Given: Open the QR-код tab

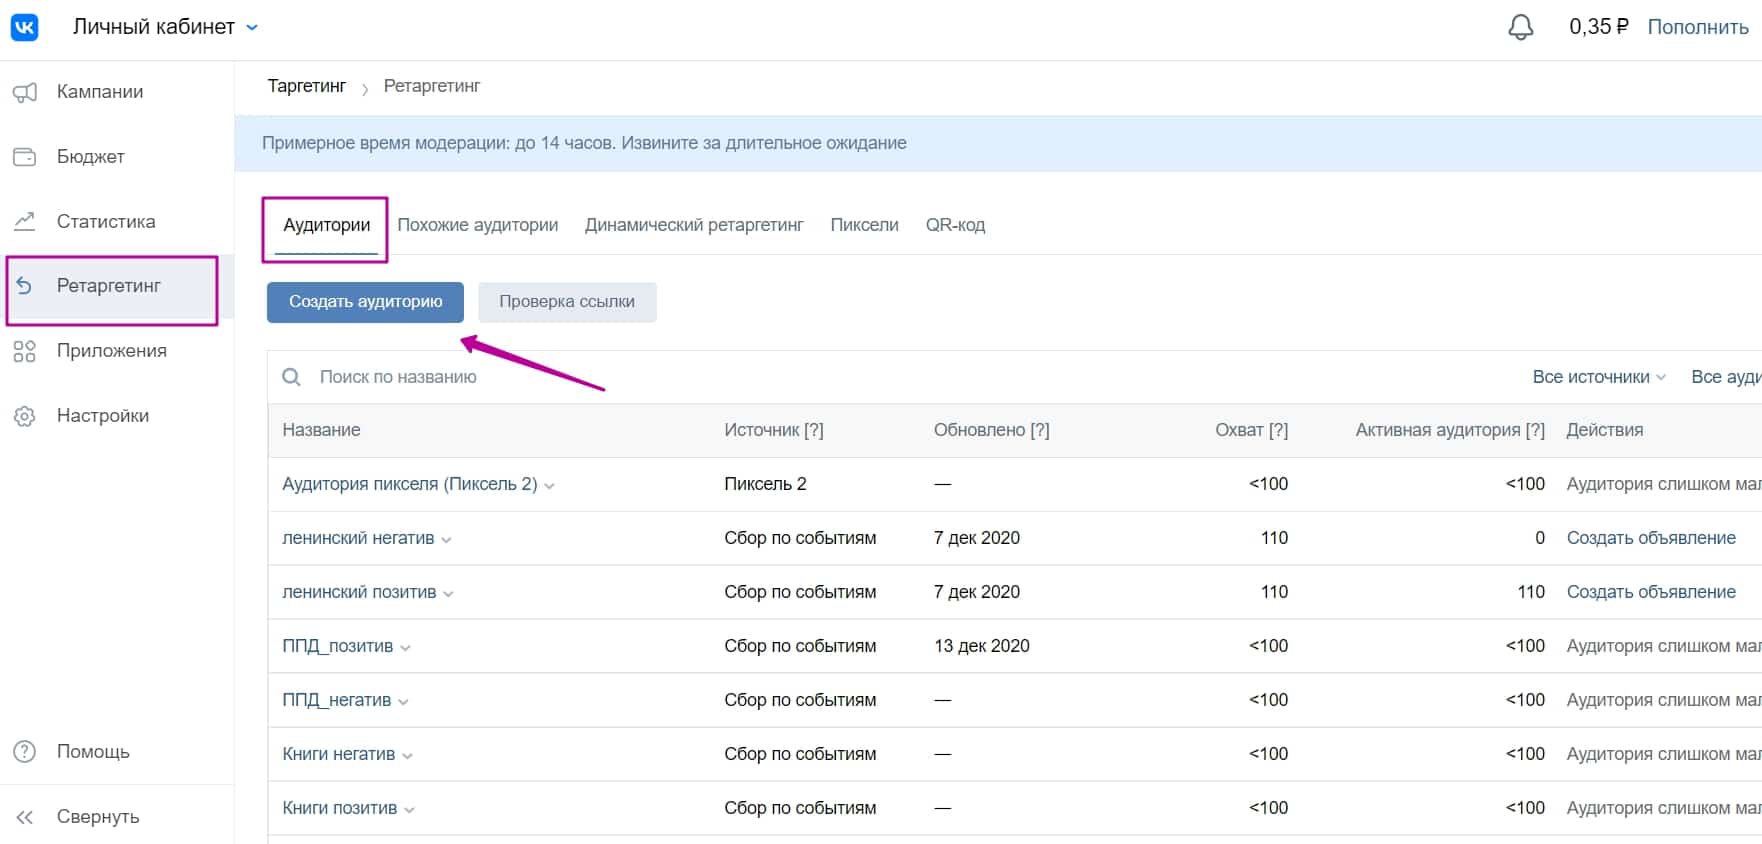Looking at the screenshot, I should pos(955,226).
